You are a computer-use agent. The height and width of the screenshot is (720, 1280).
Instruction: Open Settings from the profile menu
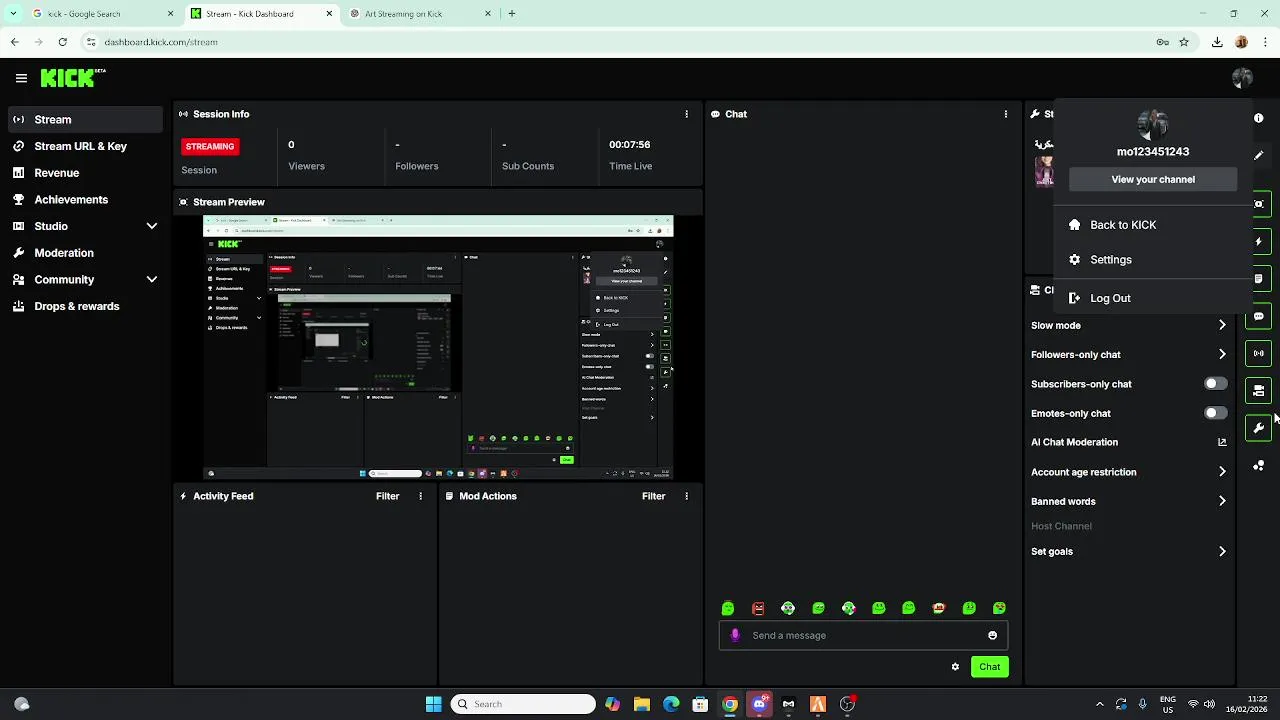1152,260
